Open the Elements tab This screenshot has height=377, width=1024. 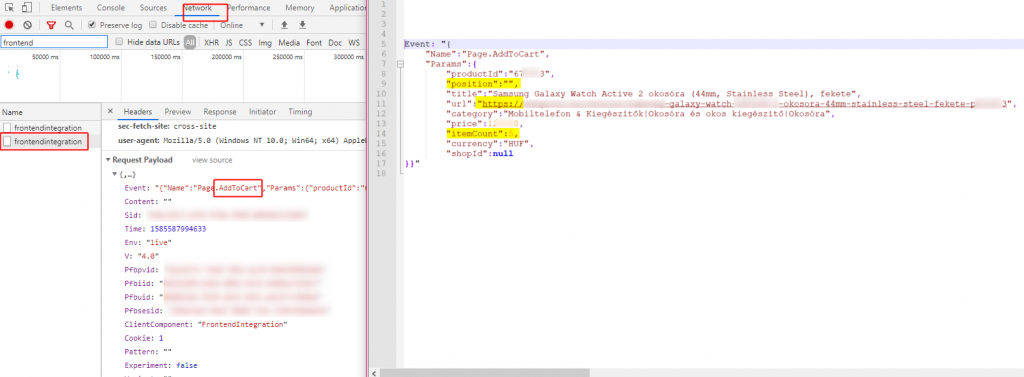67,8
